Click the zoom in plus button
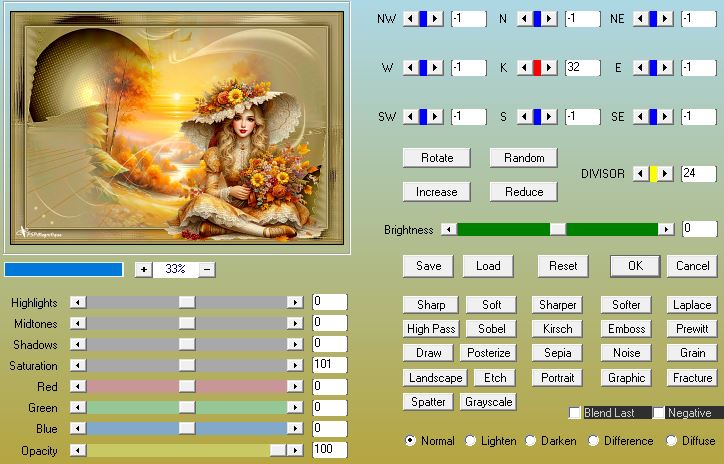This screenshot has height=464, width=724. (143, 269)
